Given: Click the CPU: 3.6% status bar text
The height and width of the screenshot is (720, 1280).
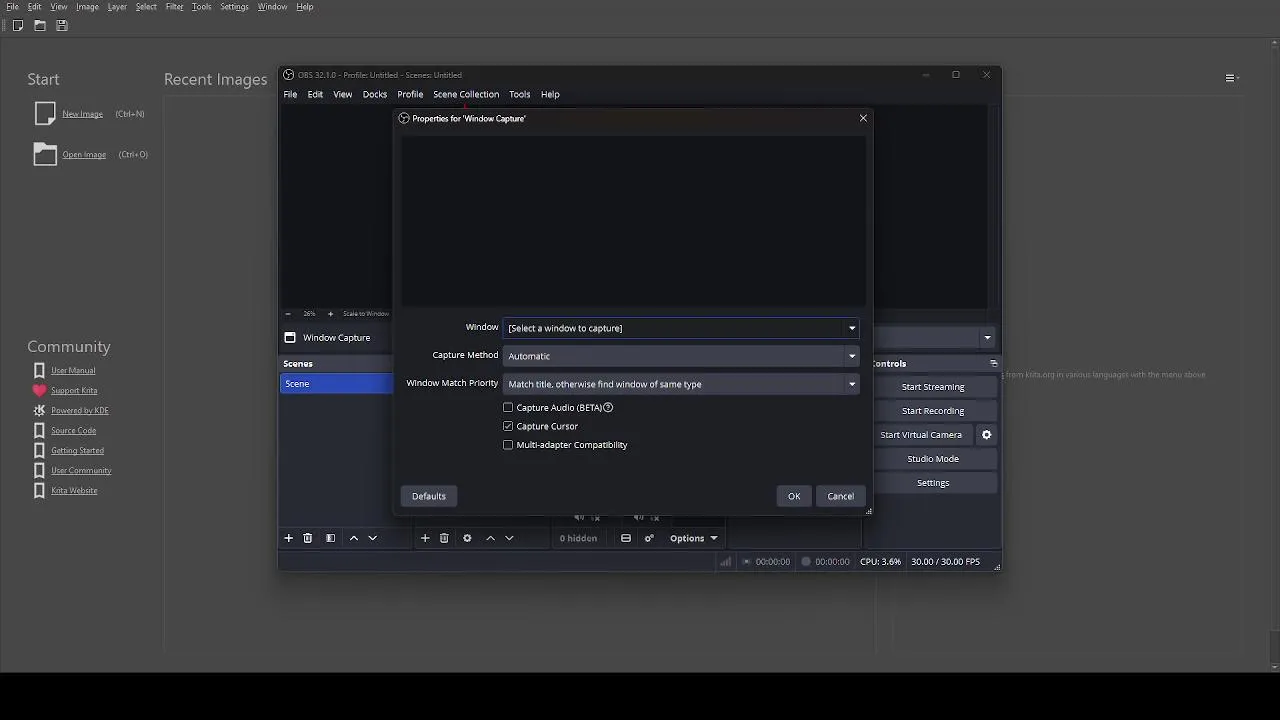Looking at the screenshot, I should point(880,562).
